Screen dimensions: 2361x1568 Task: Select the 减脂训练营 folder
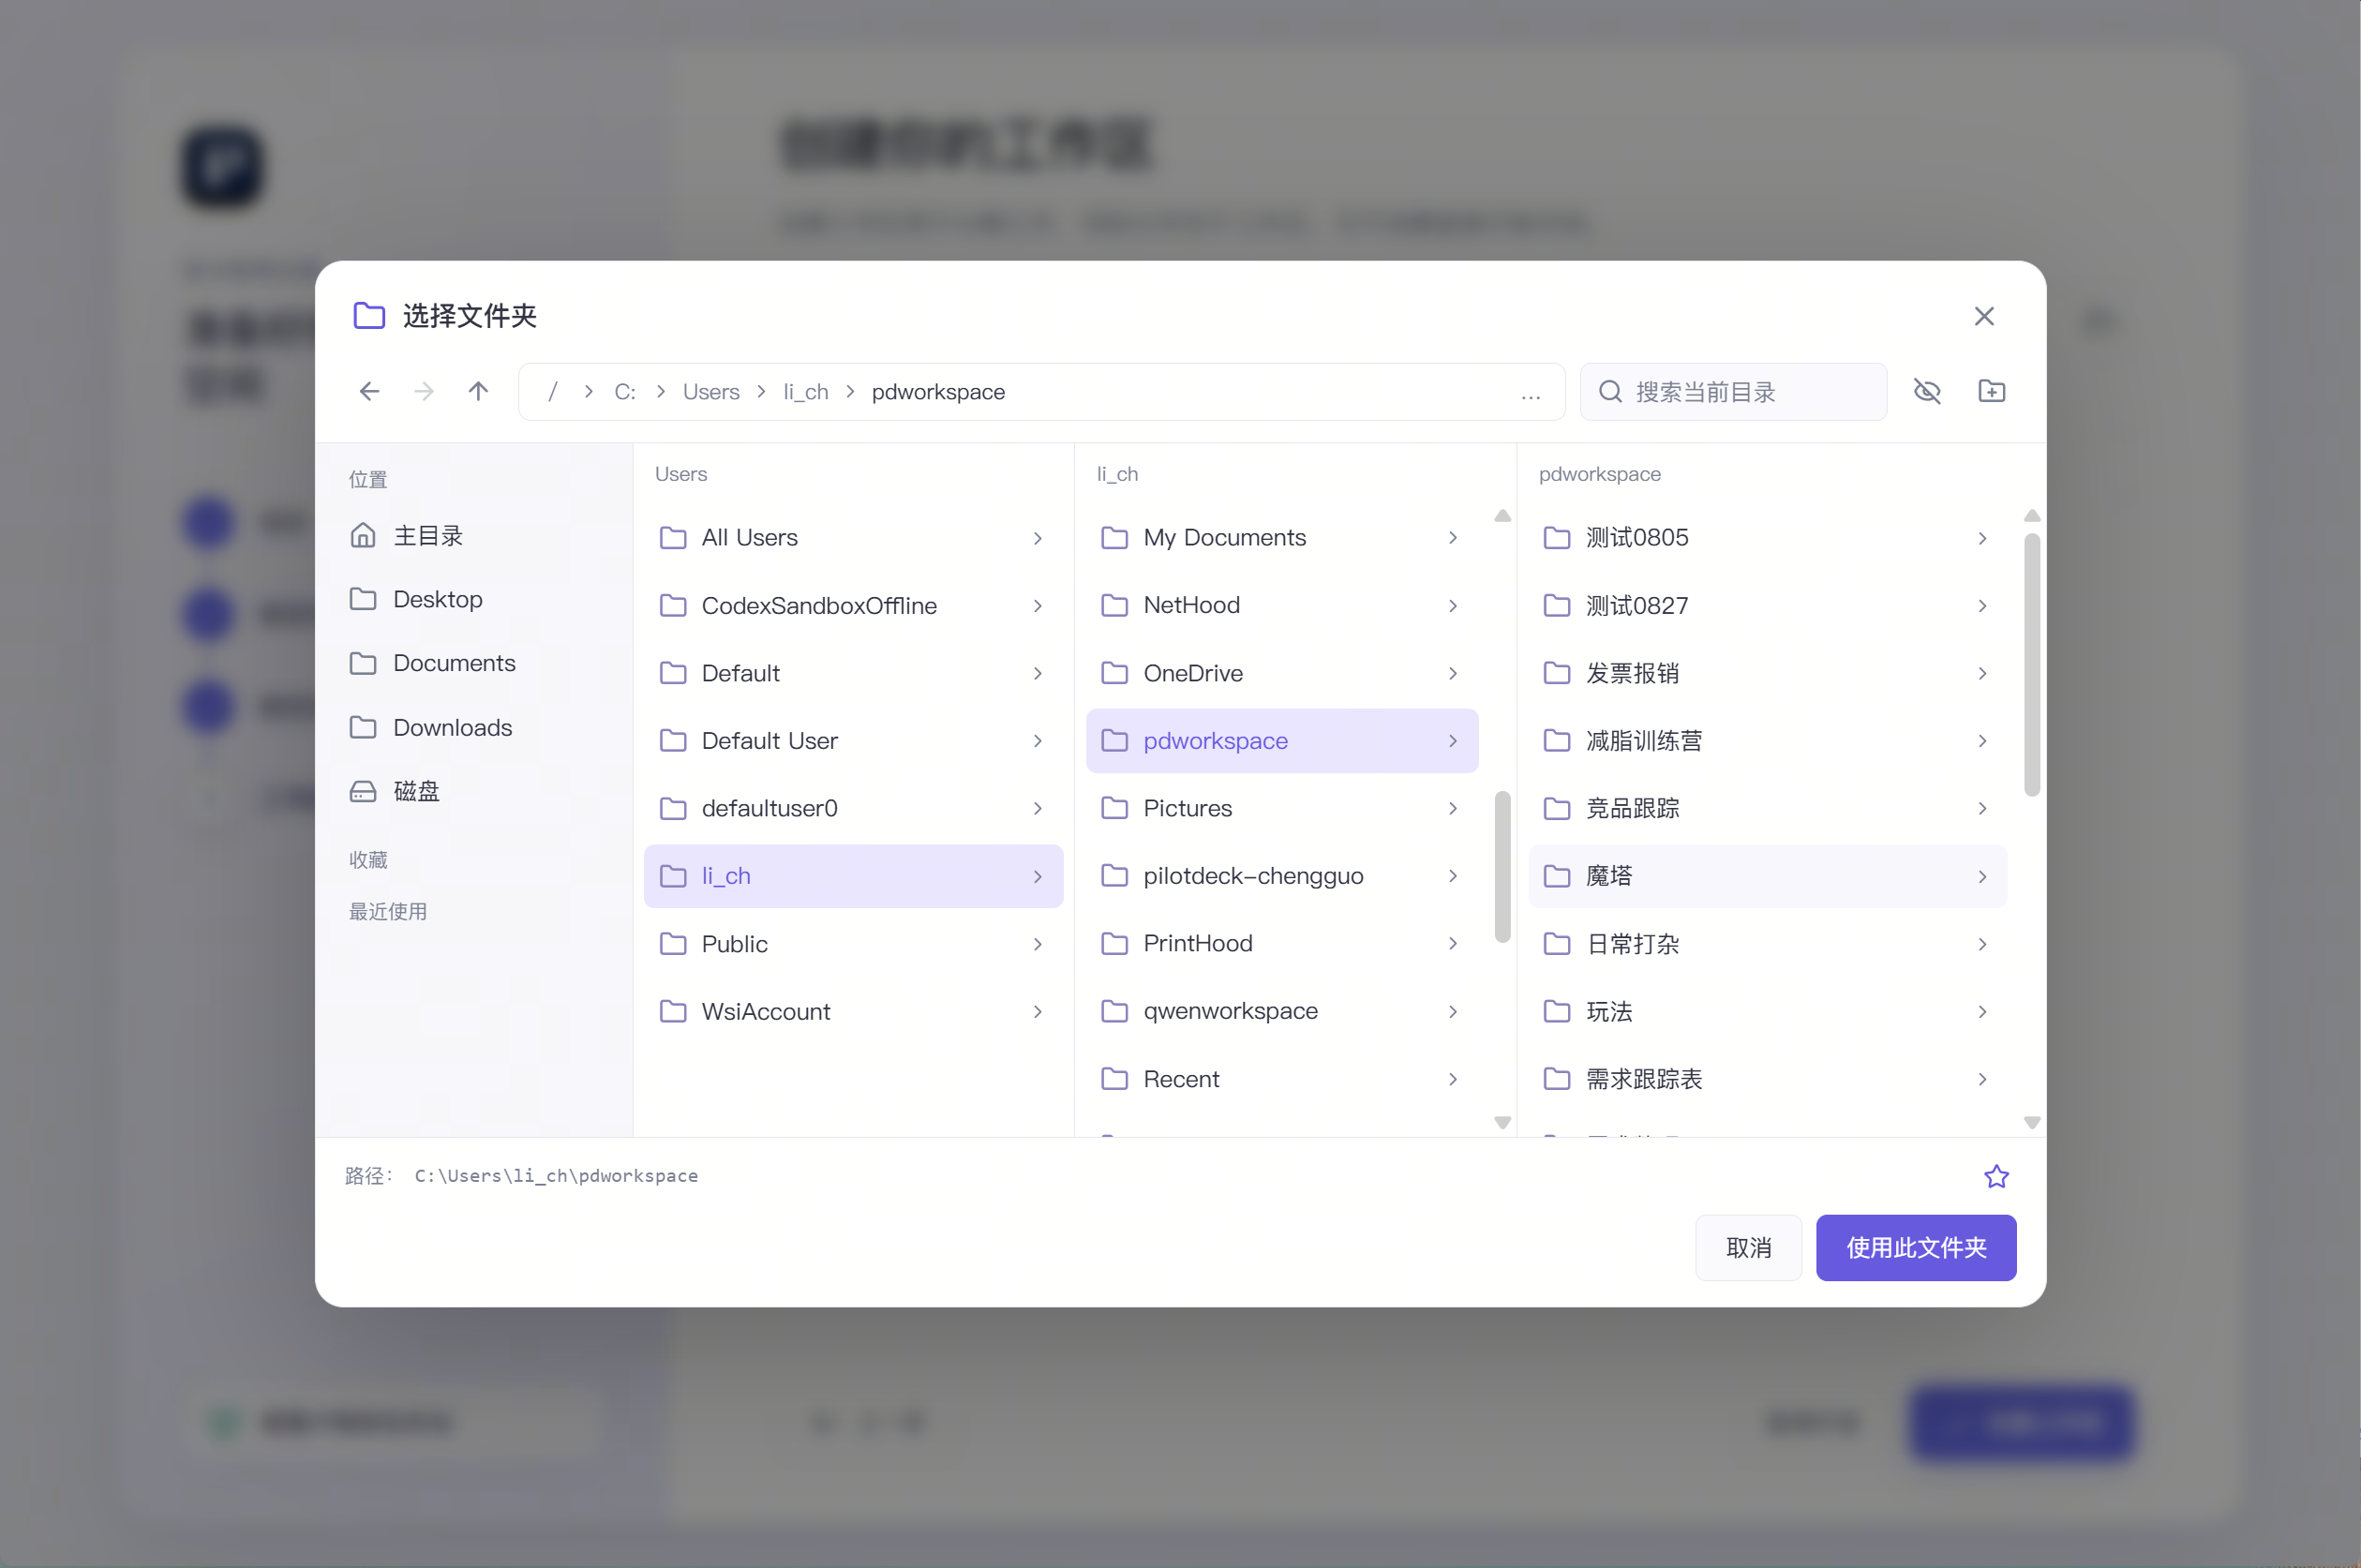click(x=1767, y=741)
